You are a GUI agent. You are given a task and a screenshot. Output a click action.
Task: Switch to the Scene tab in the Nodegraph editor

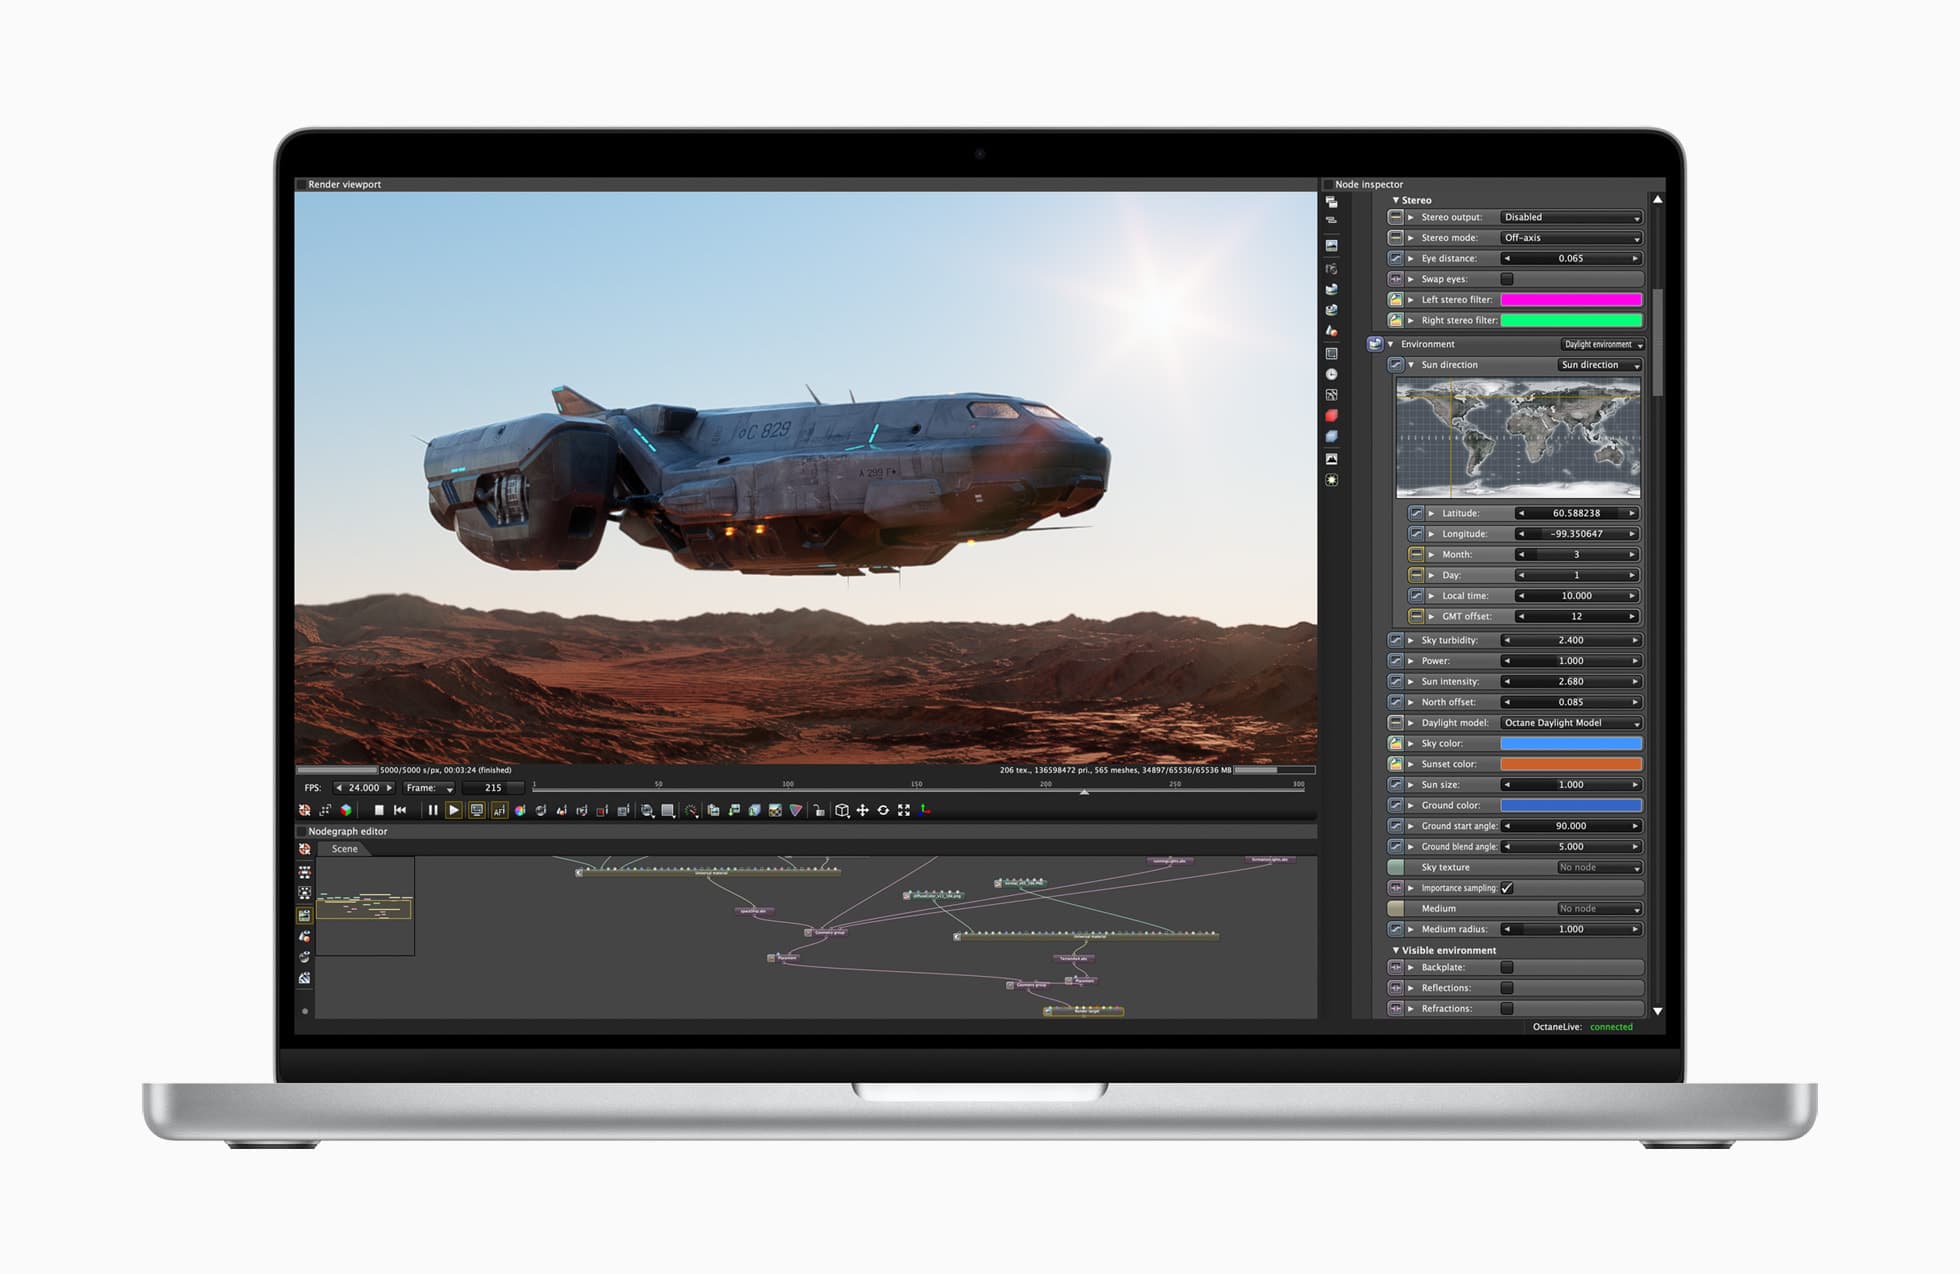tap(344, 848)
